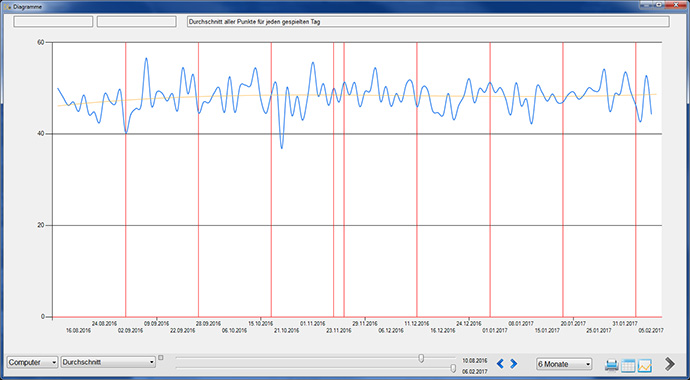Select the line chart view icon
The width and height of the screenshot is (690, 380).
645,365
